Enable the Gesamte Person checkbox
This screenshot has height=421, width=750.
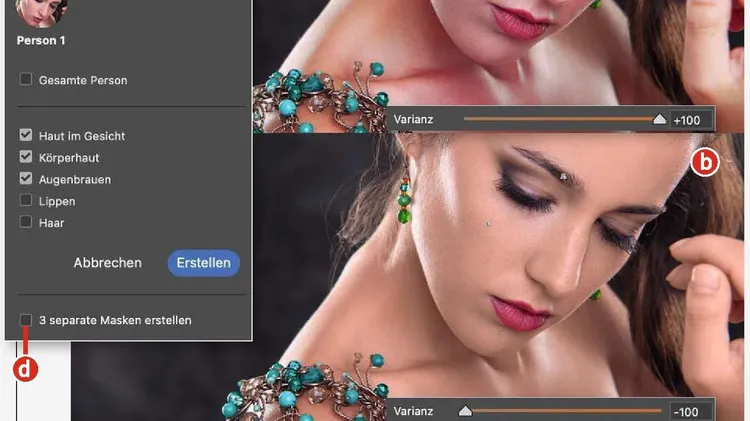click(x=26, y=79)
